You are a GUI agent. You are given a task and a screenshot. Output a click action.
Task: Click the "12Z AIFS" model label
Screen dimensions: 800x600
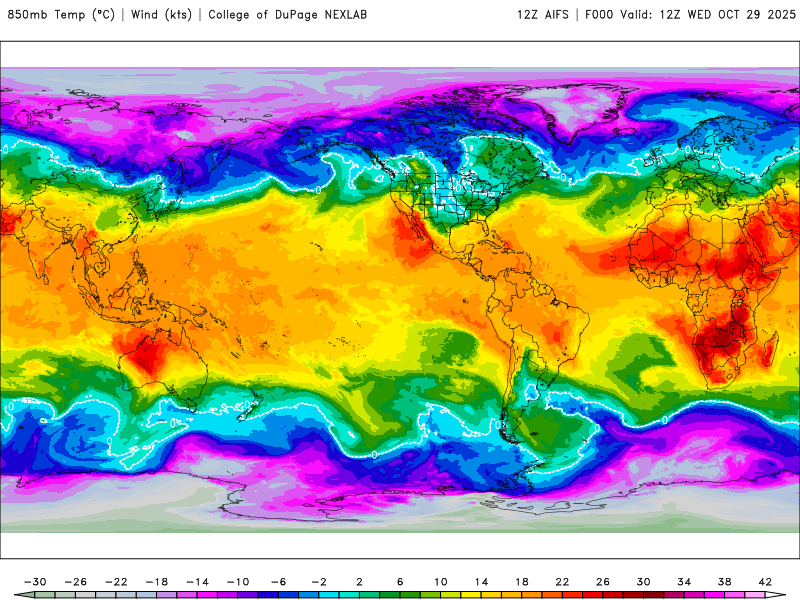click(x=542, y=15)
